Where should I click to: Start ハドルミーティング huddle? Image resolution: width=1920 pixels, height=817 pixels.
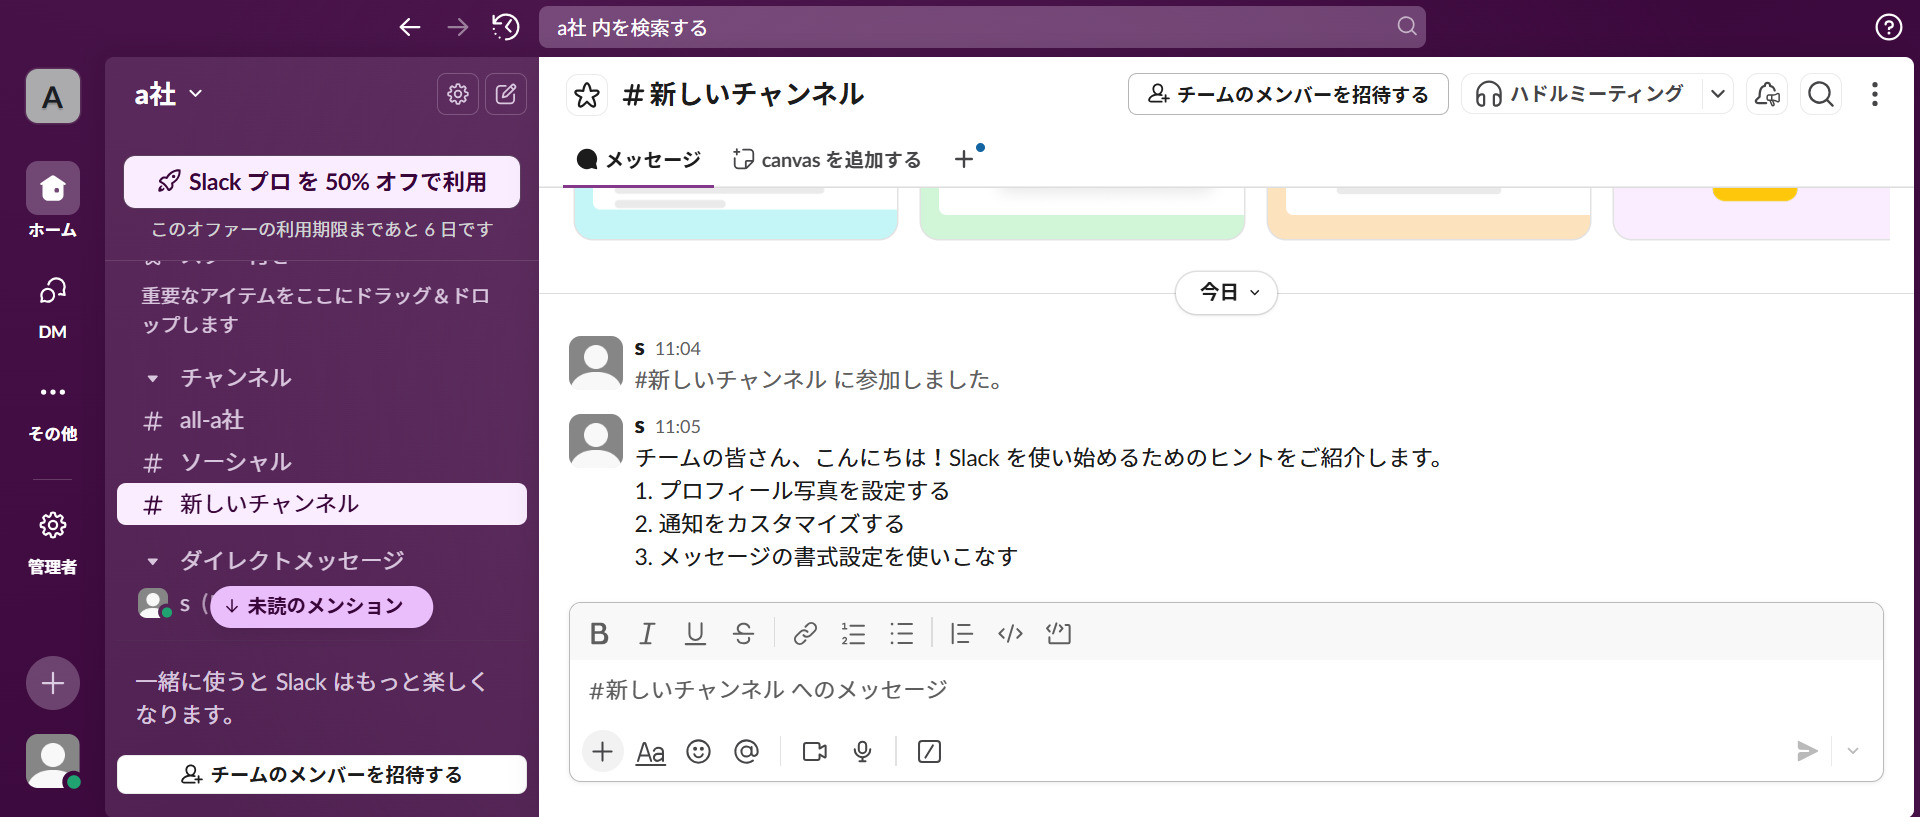pyautogui.click(x=1581, y=94)
